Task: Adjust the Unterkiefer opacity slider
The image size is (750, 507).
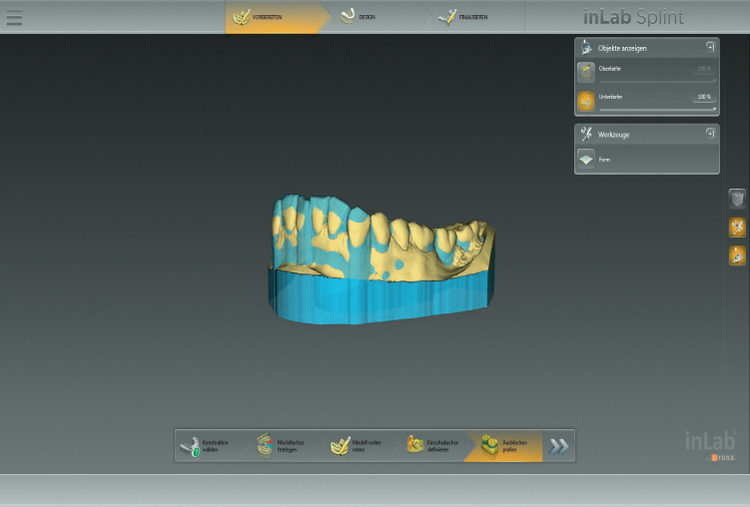Action: pyautogui.click(x=657, y=109)
